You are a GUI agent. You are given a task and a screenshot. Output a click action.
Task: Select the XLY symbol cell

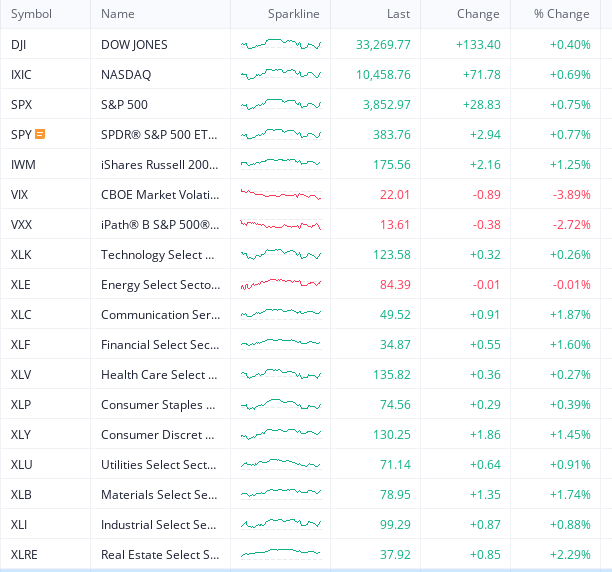click(x=21, y=435)
